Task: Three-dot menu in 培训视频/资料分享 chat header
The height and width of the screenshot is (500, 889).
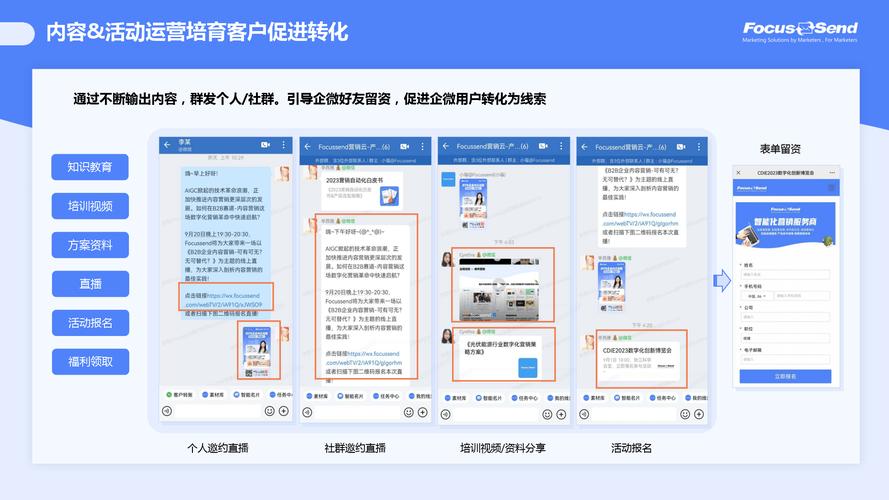Action: coord(561,146)
